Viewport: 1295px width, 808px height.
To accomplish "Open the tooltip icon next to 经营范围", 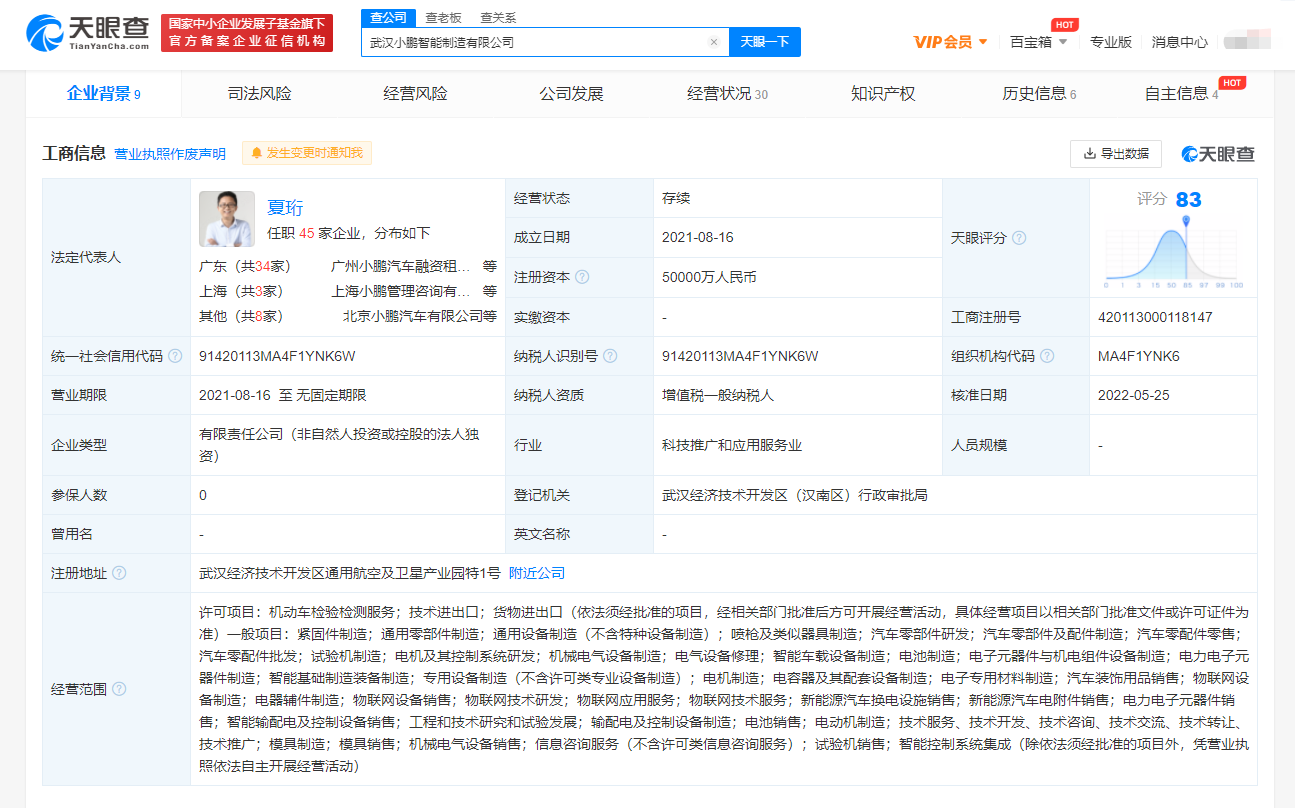I will coord(120,690).
